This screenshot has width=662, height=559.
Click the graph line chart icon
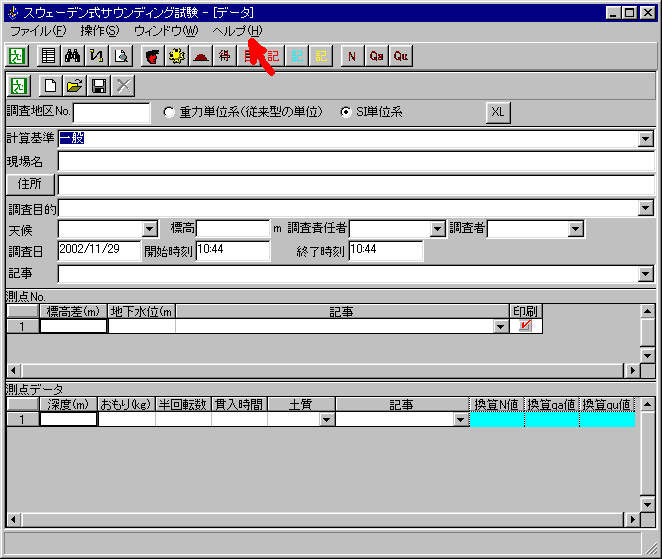97,56
